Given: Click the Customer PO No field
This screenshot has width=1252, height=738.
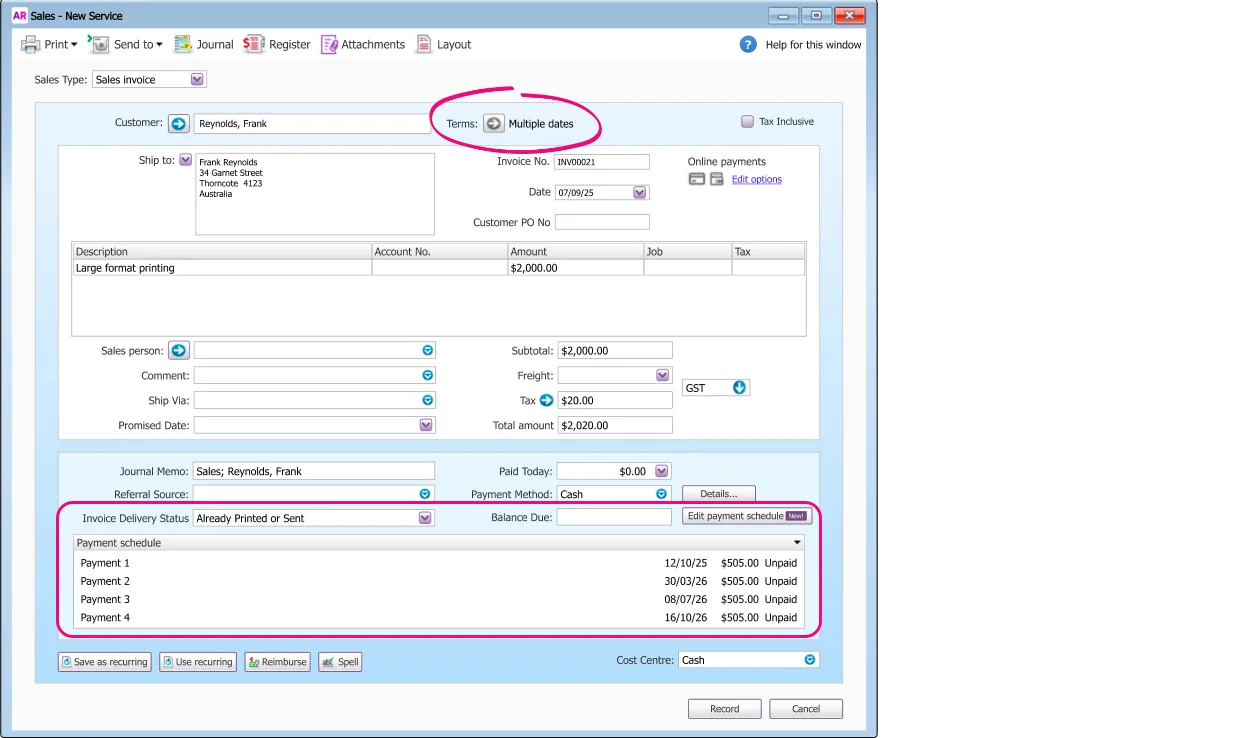Looking at the screenshot, I should (x=602, y=222).
